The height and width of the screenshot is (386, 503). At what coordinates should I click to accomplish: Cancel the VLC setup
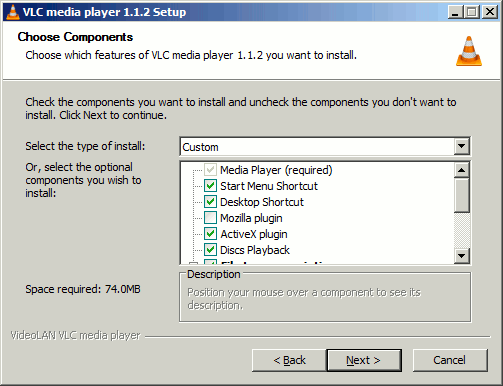[450, 360]
